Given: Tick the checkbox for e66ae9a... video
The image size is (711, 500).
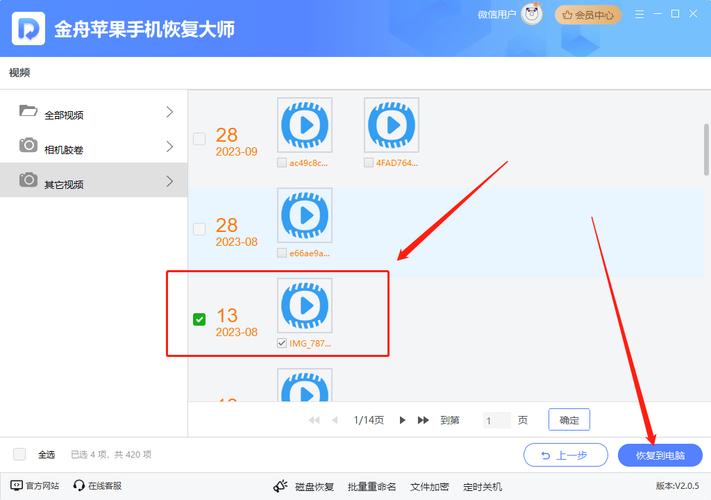Looking at the screenshot, I should pos(282,252).
